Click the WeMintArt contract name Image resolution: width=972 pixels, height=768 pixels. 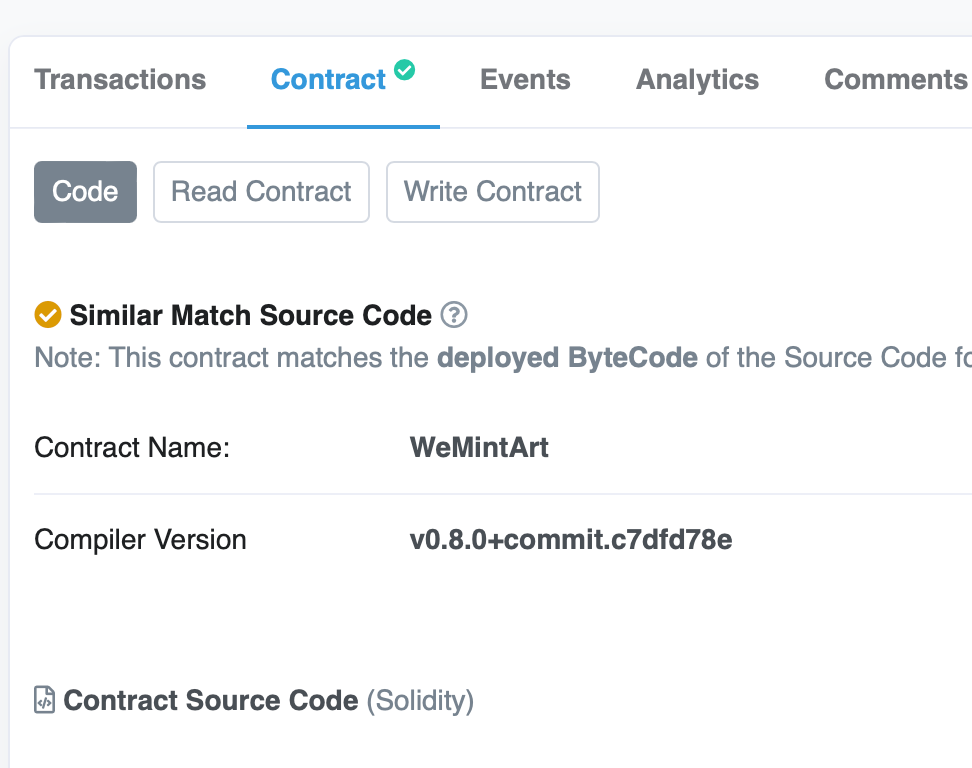click(479, 447)
